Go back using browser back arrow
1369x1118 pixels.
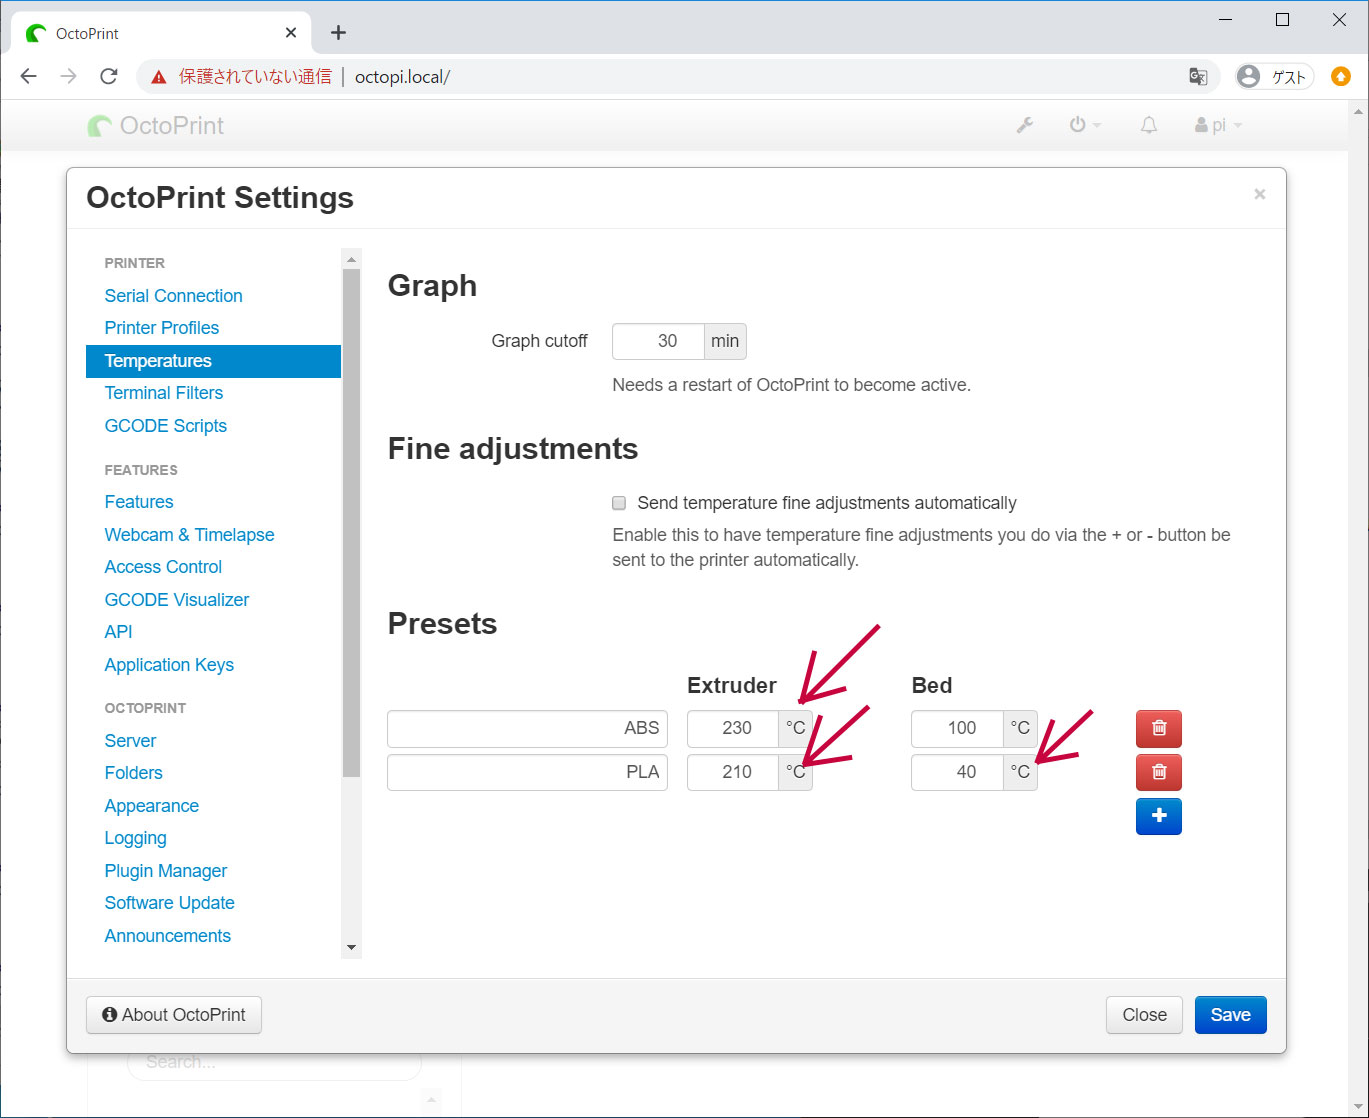click(29, 76)
